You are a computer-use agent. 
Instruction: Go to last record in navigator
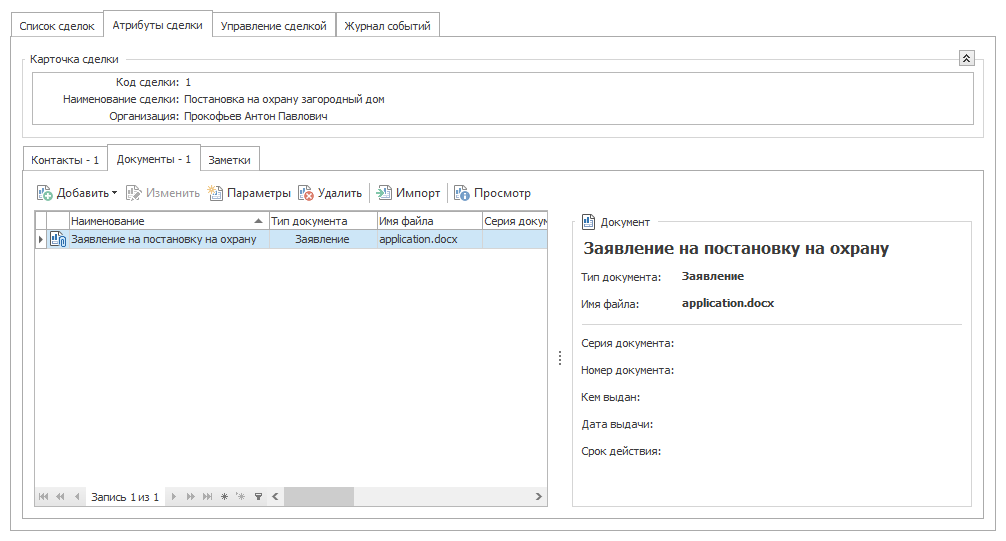[207, 497]
